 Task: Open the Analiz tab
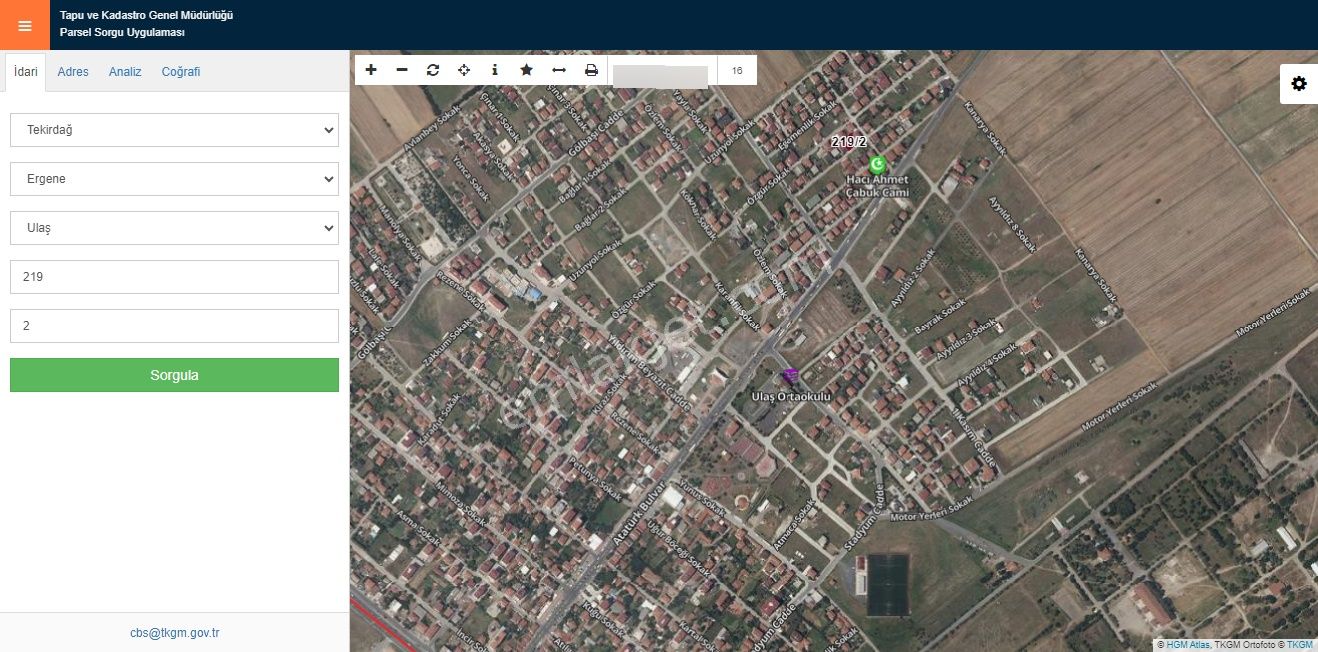coord(125,71)
